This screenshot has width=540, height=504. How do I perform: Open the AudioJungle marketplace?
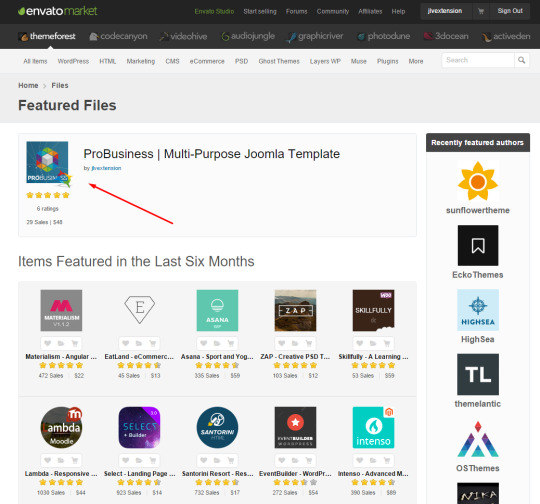(x=248, y=36)
